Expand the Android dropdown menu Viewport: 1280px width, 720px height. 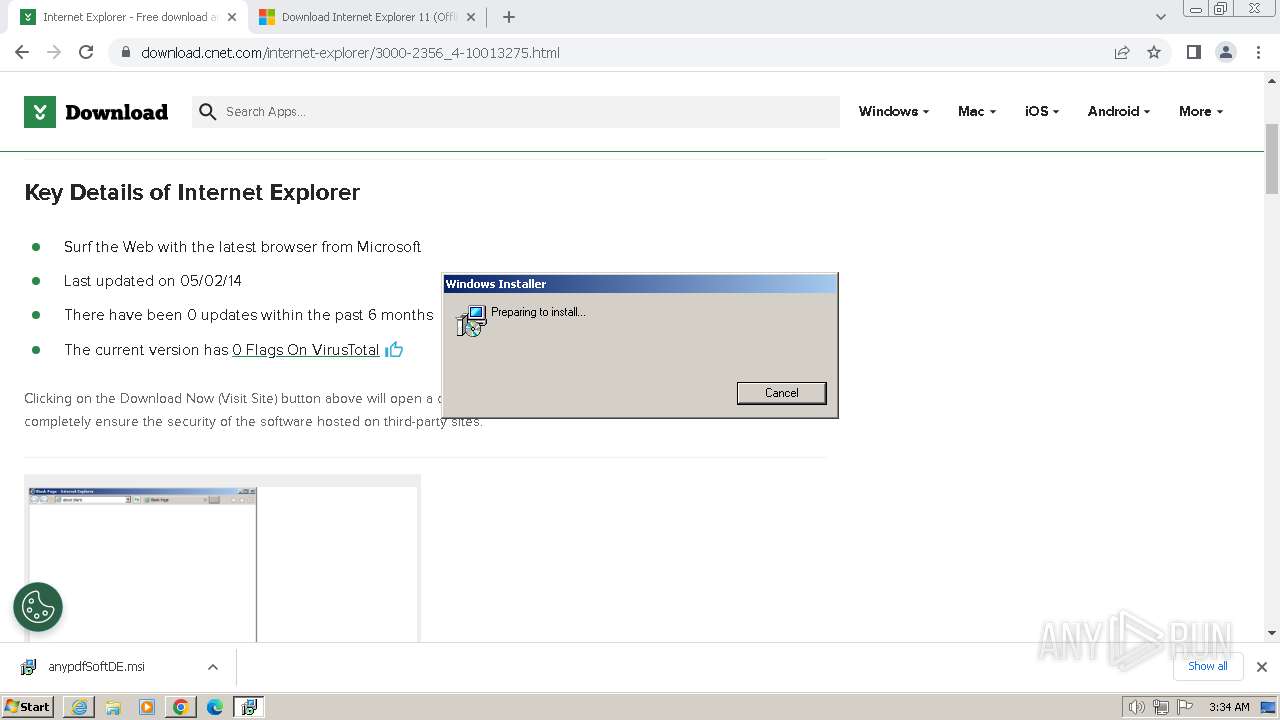[1119, 112]
